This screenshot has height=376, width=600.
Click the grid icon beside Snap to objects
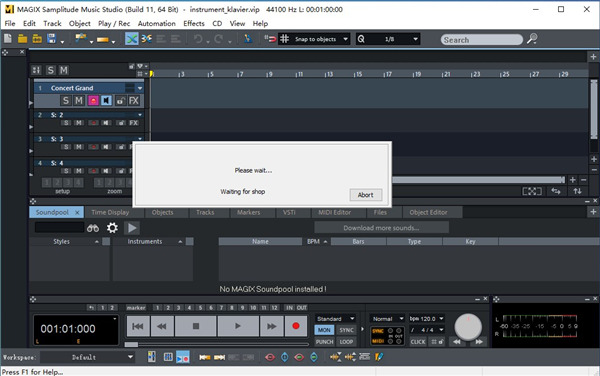coord(284,39)
